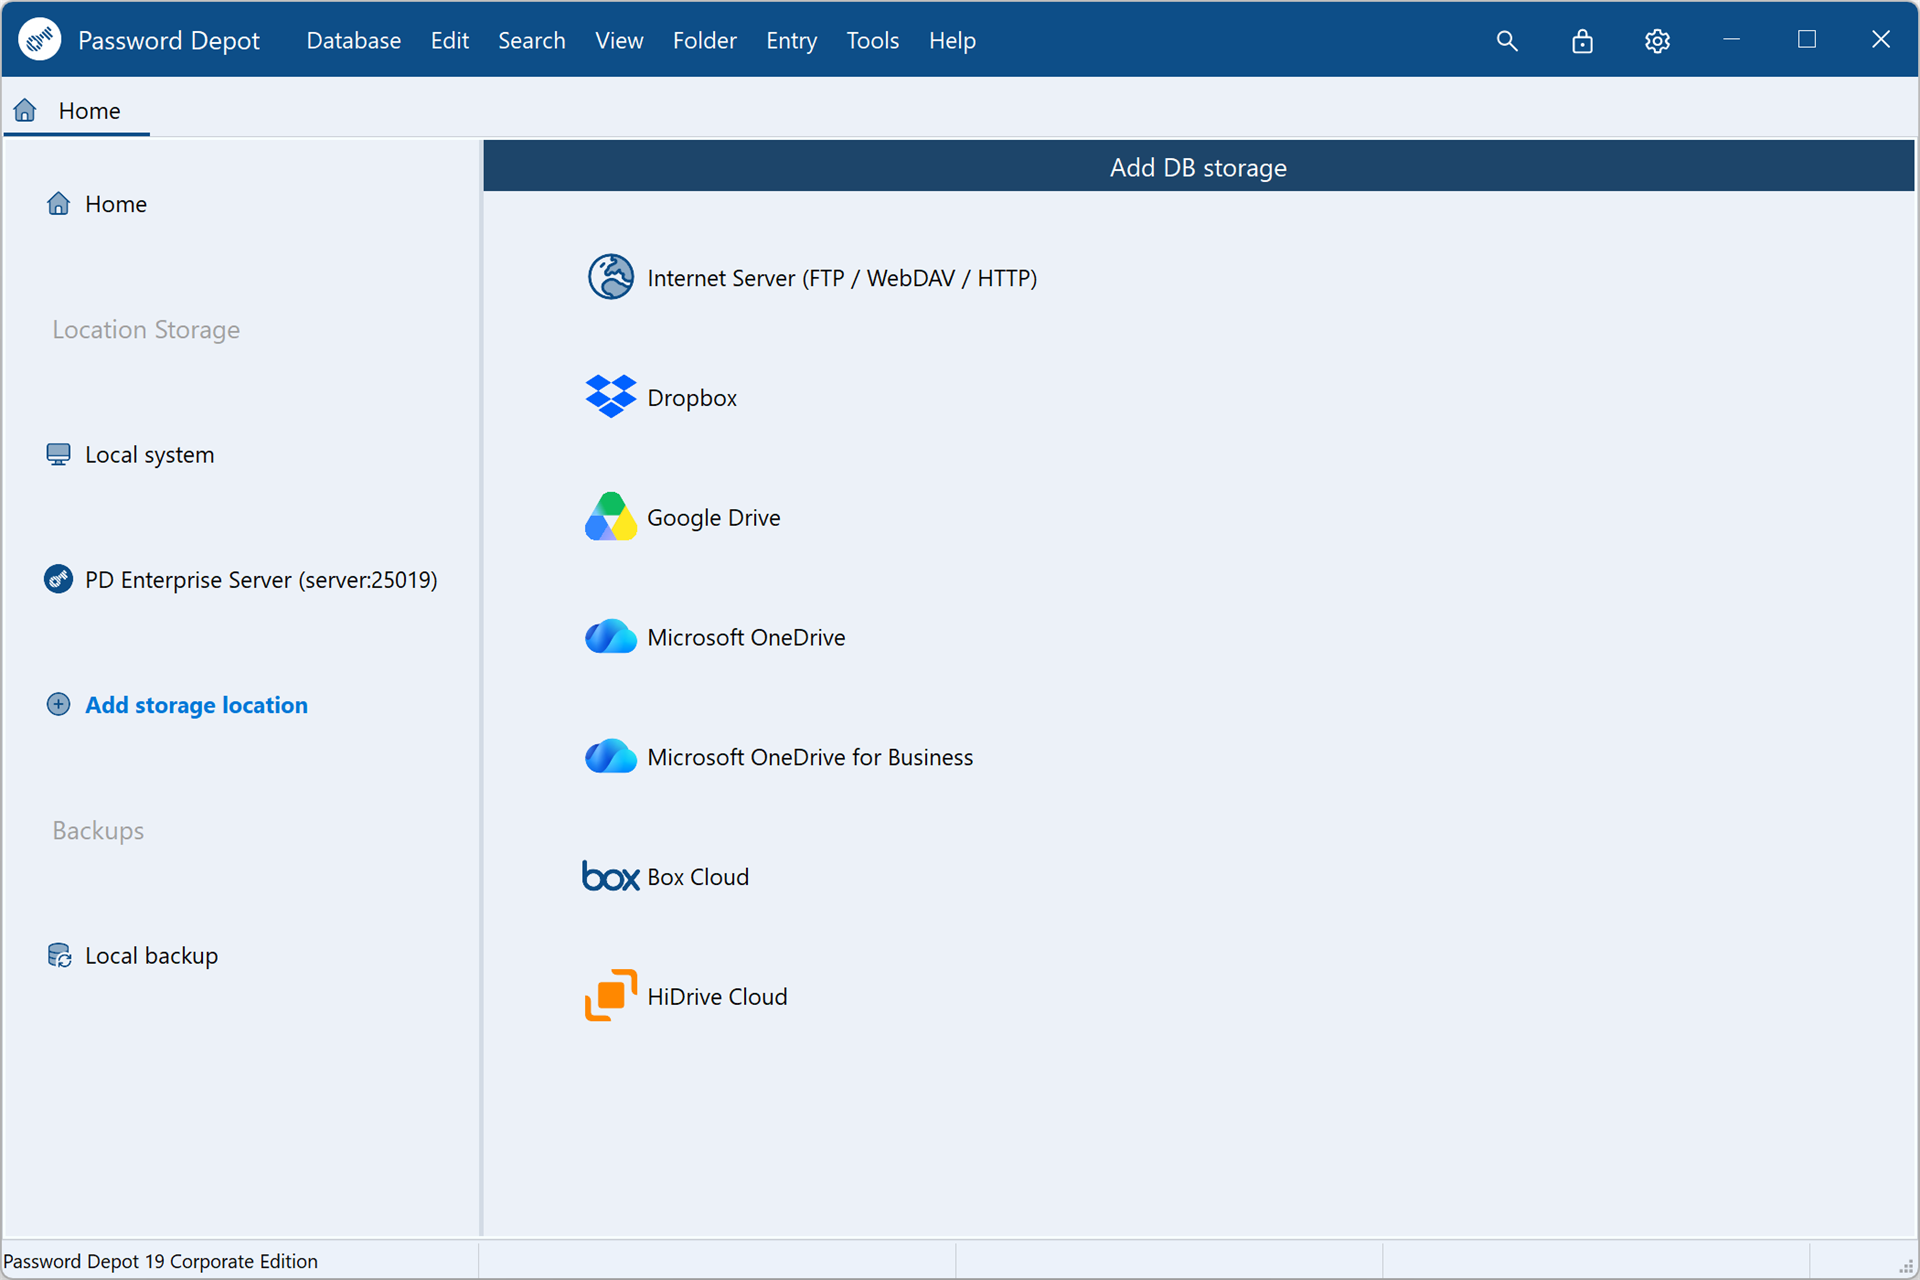Click the Google Drive logo icon

coord(610,517)
